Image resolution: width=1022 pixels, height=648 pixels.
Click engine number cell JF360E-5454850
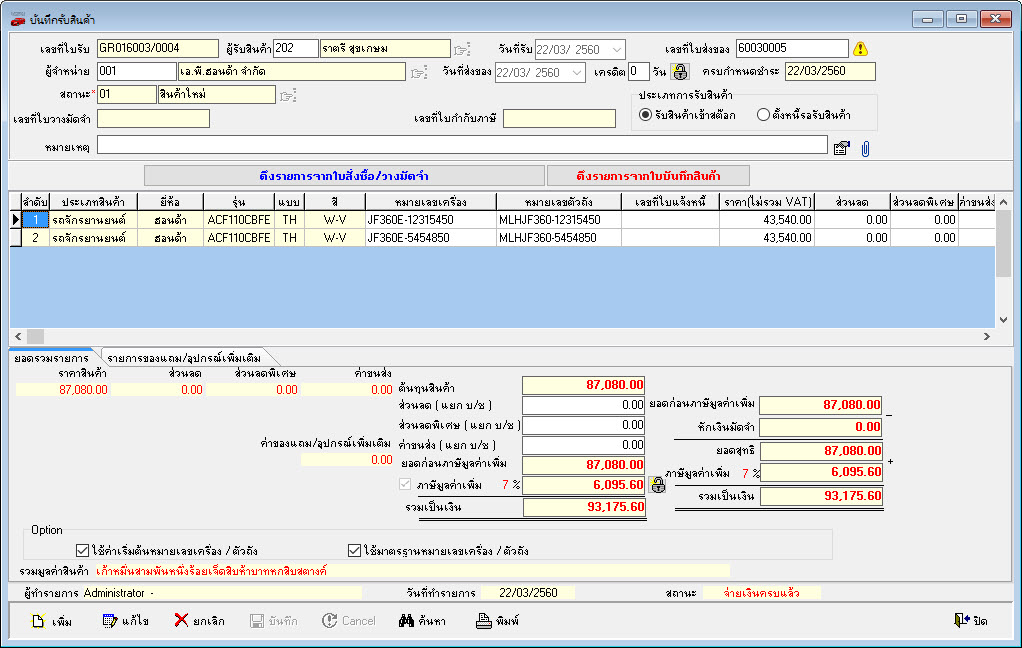(430, 238)
